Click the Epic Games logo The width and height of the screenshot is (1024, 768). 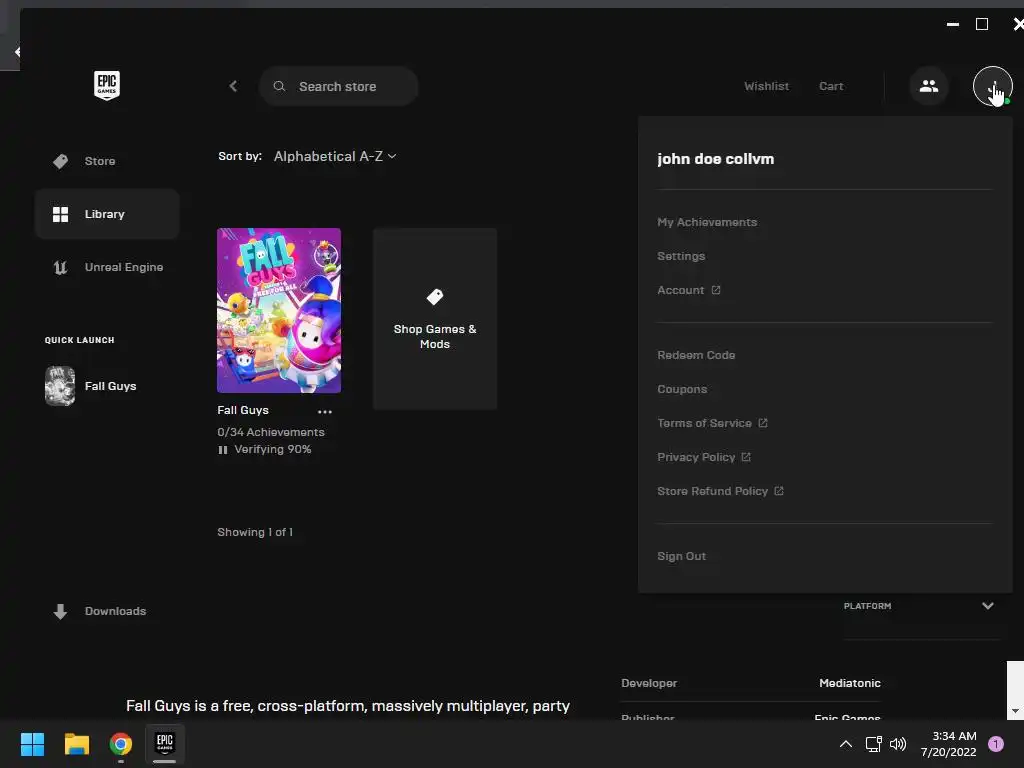tap(106, 86)
